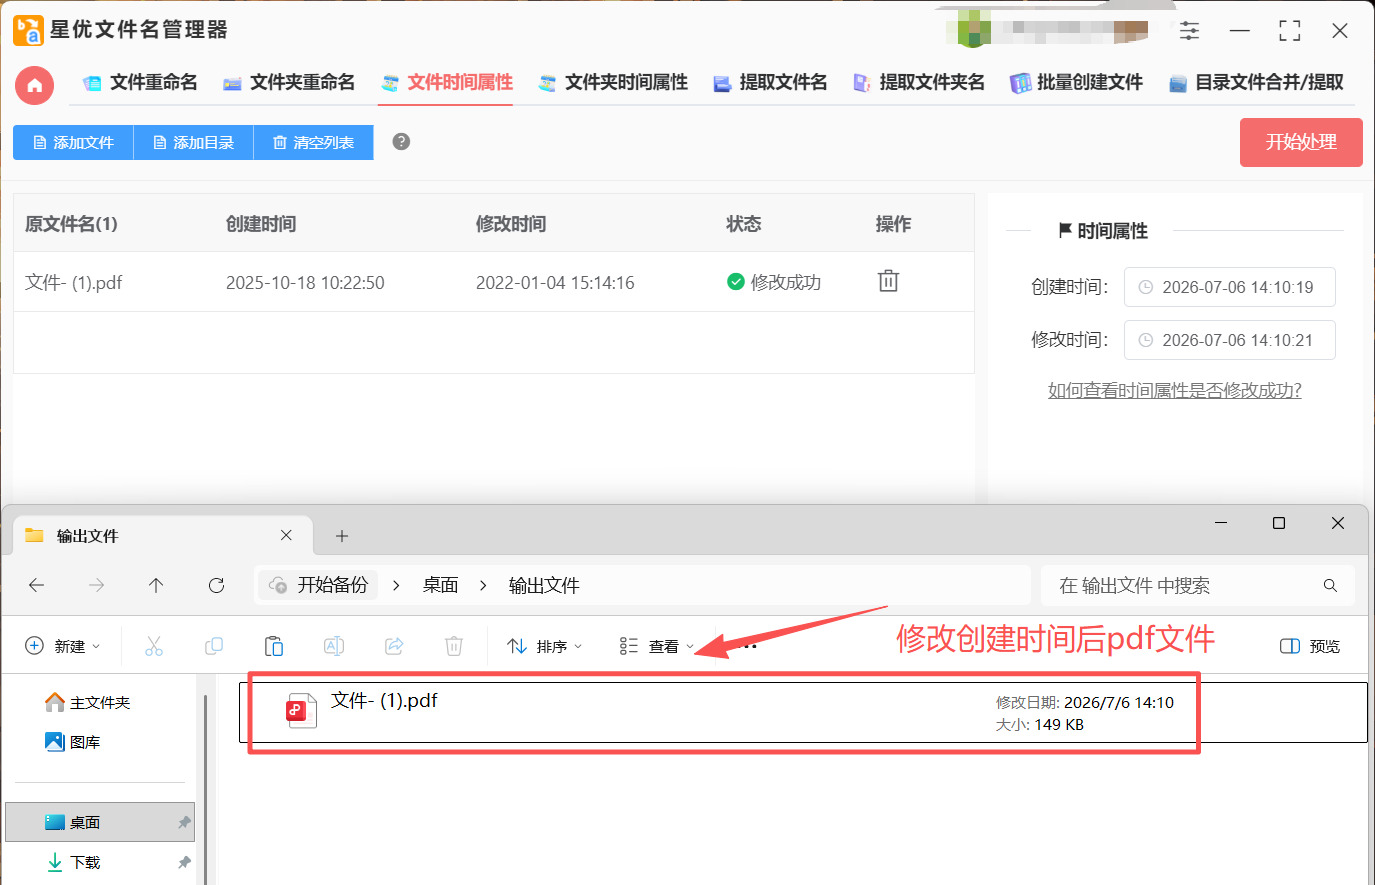1375x885 pixels.
Task: Go forward in Explorer
Action: point(97,586)
